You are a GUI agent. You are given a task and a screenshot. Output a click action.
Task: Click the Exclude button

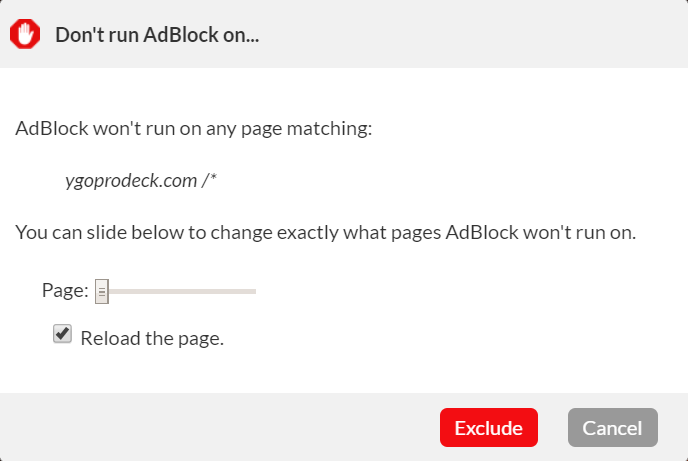pos(489,428)
